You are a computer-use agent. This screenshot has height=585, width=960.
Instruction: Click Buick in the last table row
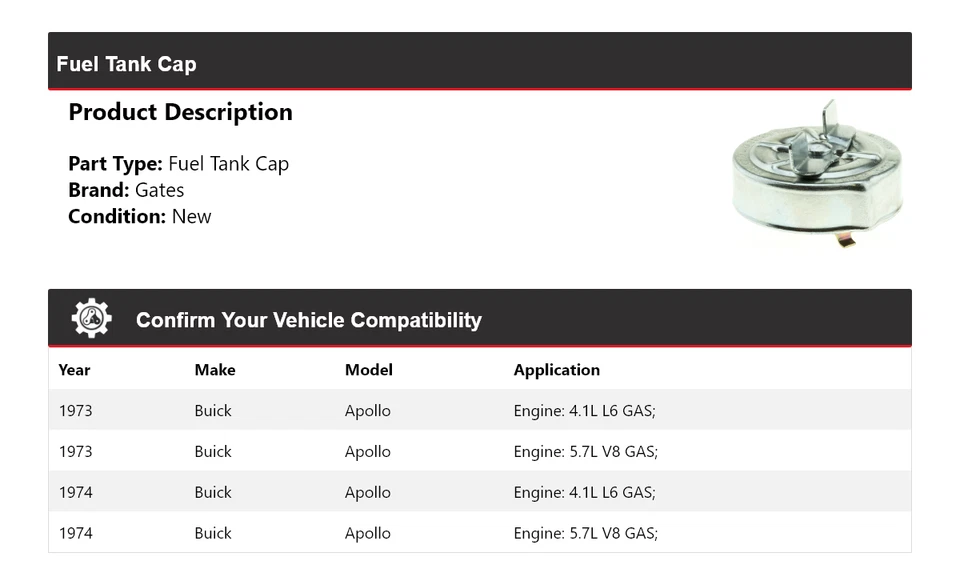tap(213, 534)
